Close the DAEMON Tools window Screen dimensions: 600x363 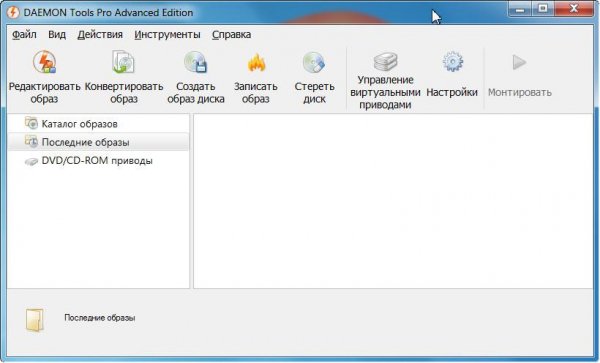pyautogui.click(x=574, y=9)
